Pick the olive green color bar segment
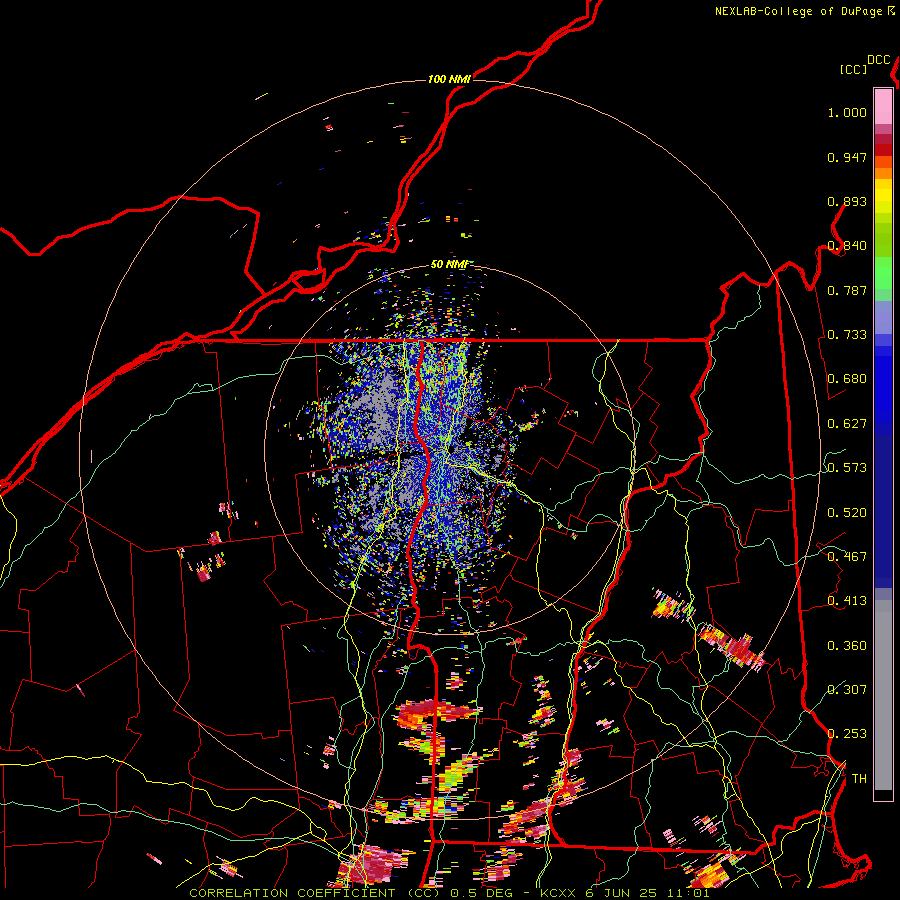The width and height of the screenshot is (900, 900). click(x=883, y=240)
